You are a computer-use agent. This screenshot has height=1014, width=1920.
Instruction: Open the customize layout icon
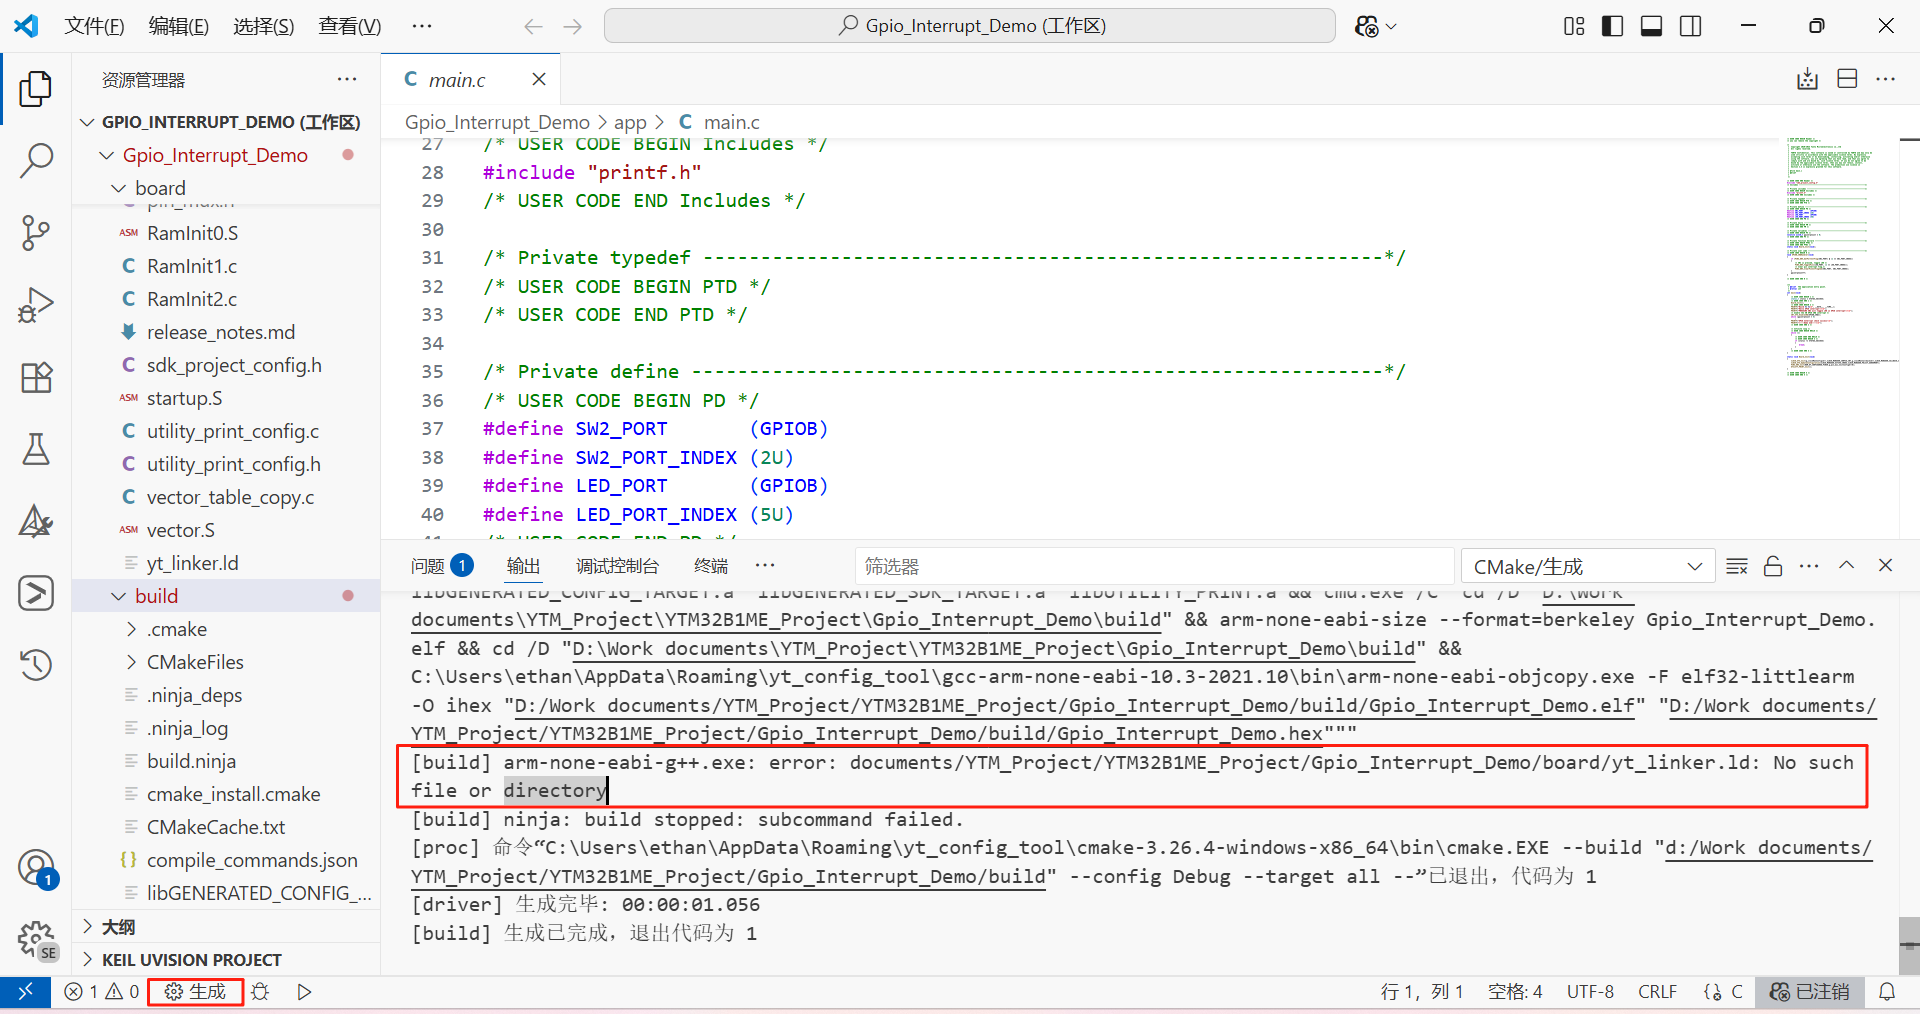1574,26
